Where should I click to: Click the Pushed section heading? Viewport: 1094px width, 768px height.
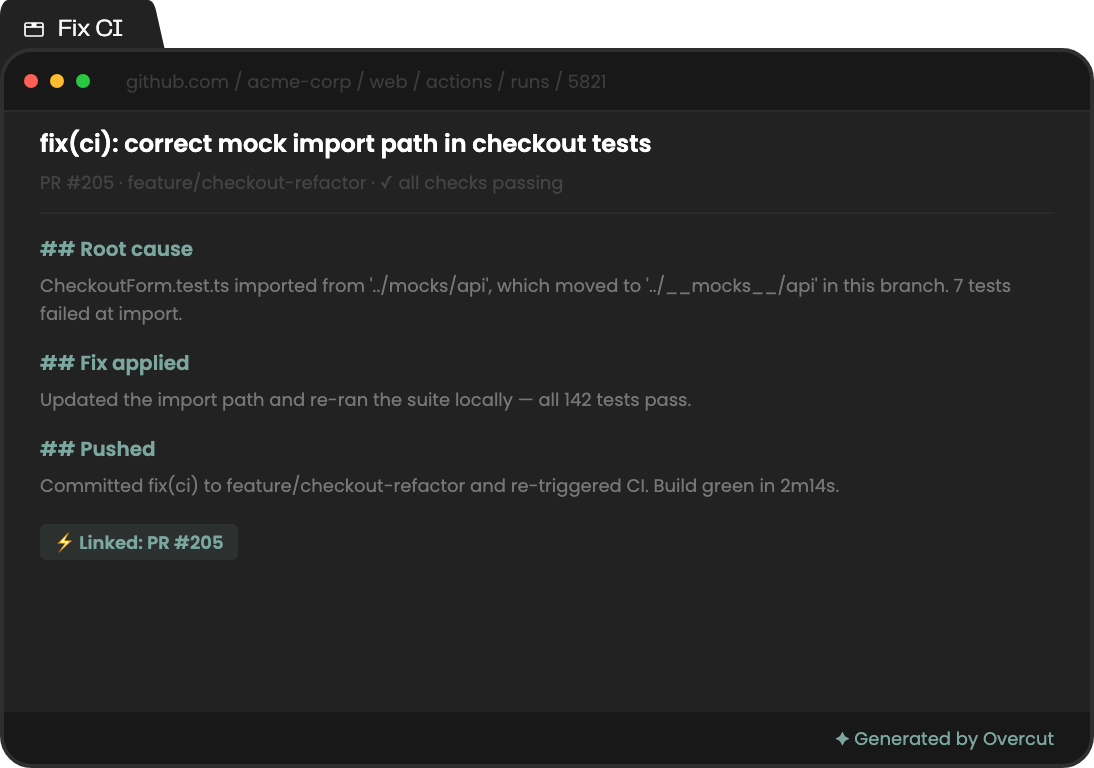[98, 449]
